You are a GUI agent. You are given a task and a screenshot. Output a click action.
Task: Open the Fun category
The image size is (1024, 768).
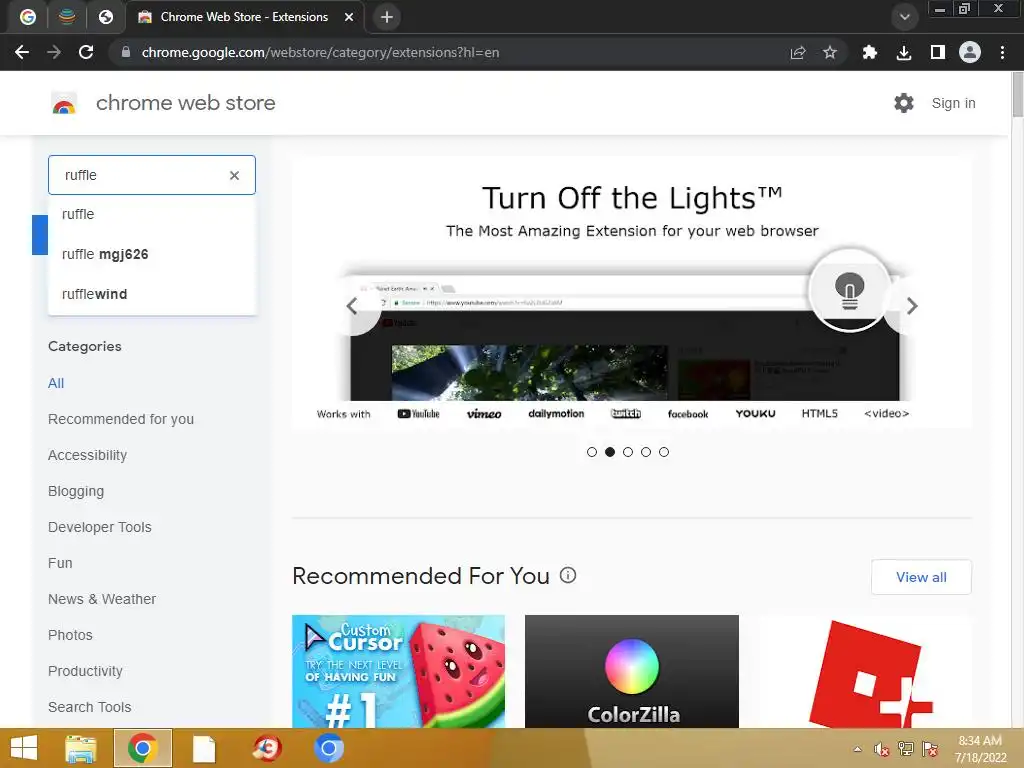tap(60, 563)
